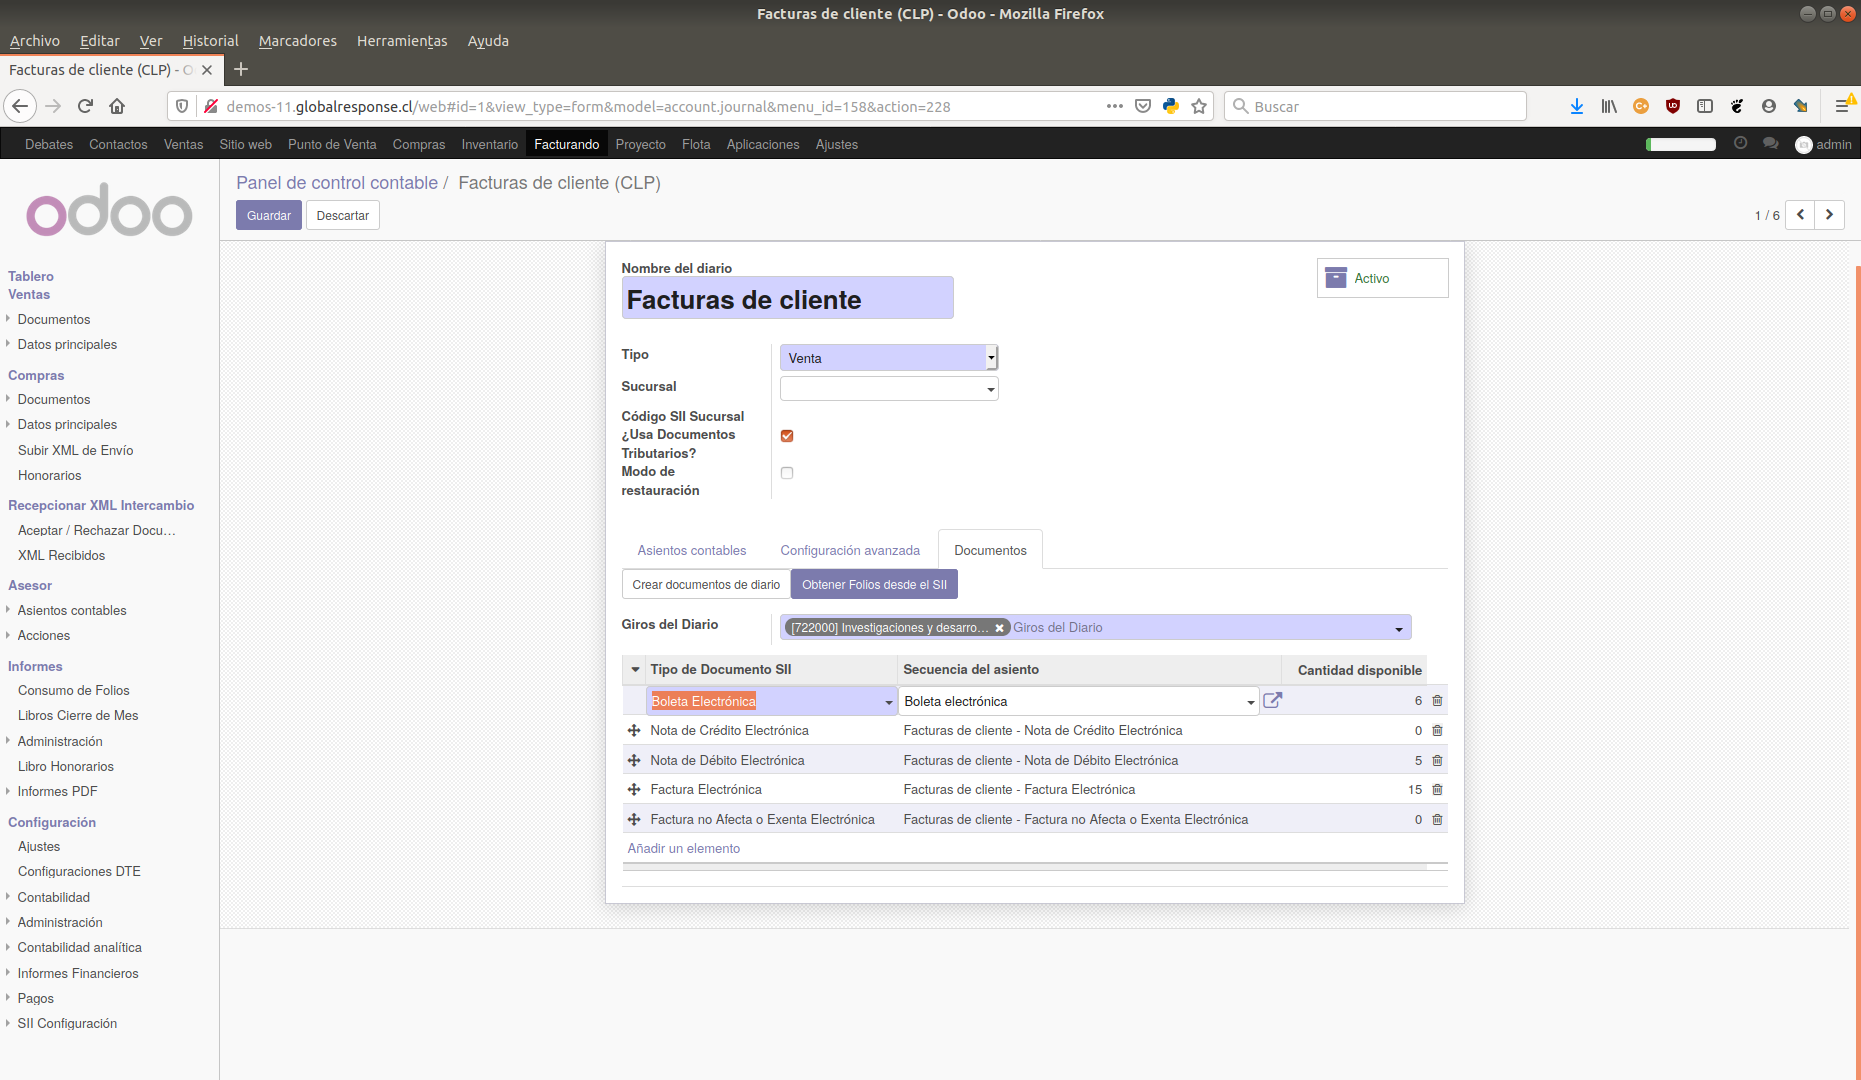The height and width of the screenshot is (1080, 1861).
Task: Toggle tracking protection shield in address bar
Action: [181, 106]
